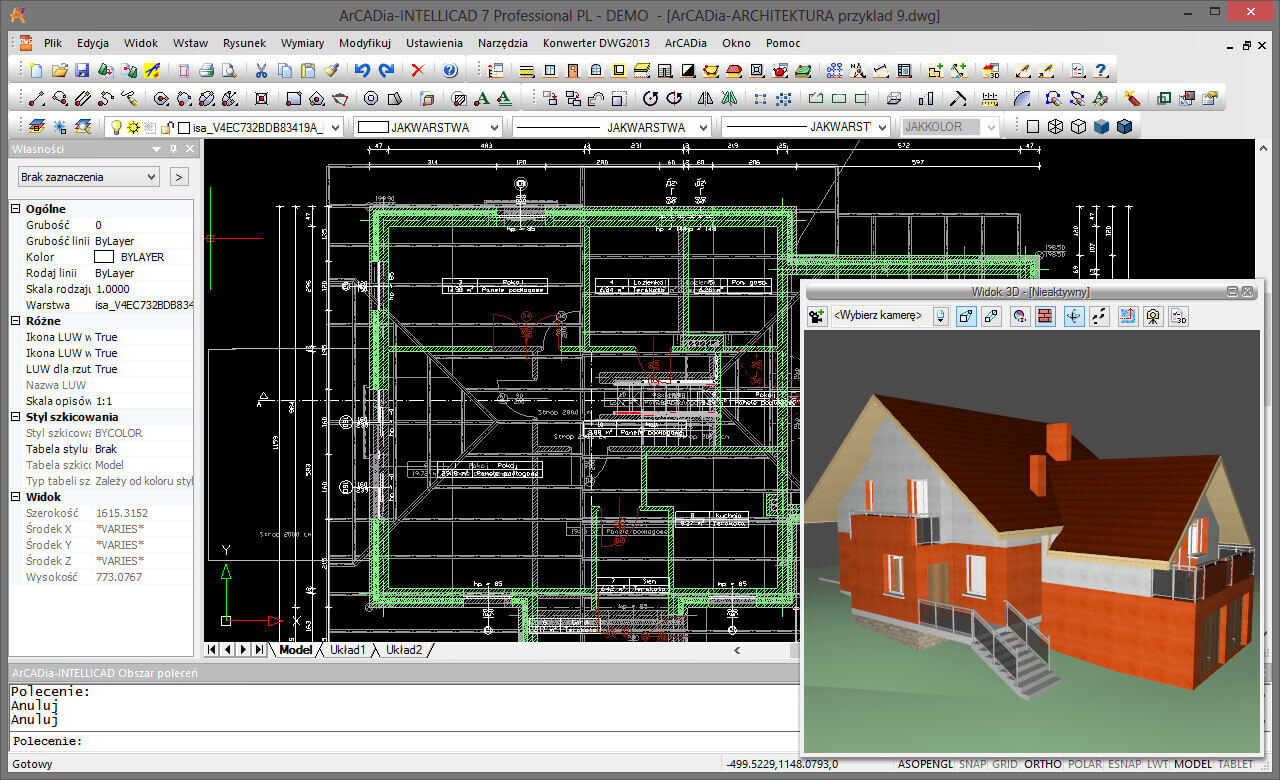Insert a door with the orange door icon

[x=573, y=71]
